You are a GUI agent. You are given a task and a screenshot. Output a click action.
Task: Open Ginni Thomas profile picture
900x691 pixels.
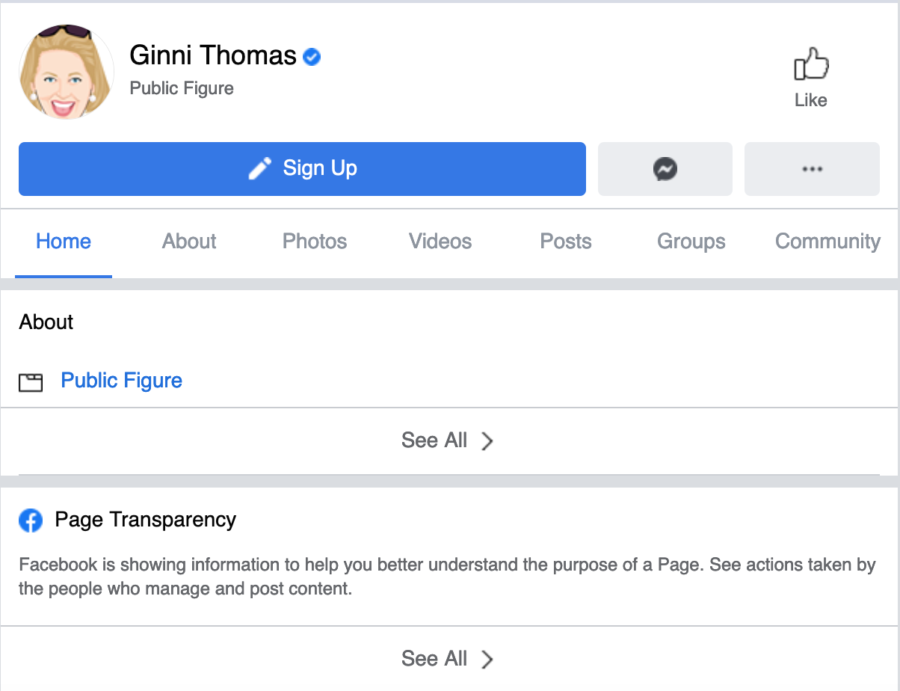click(66, 72)
